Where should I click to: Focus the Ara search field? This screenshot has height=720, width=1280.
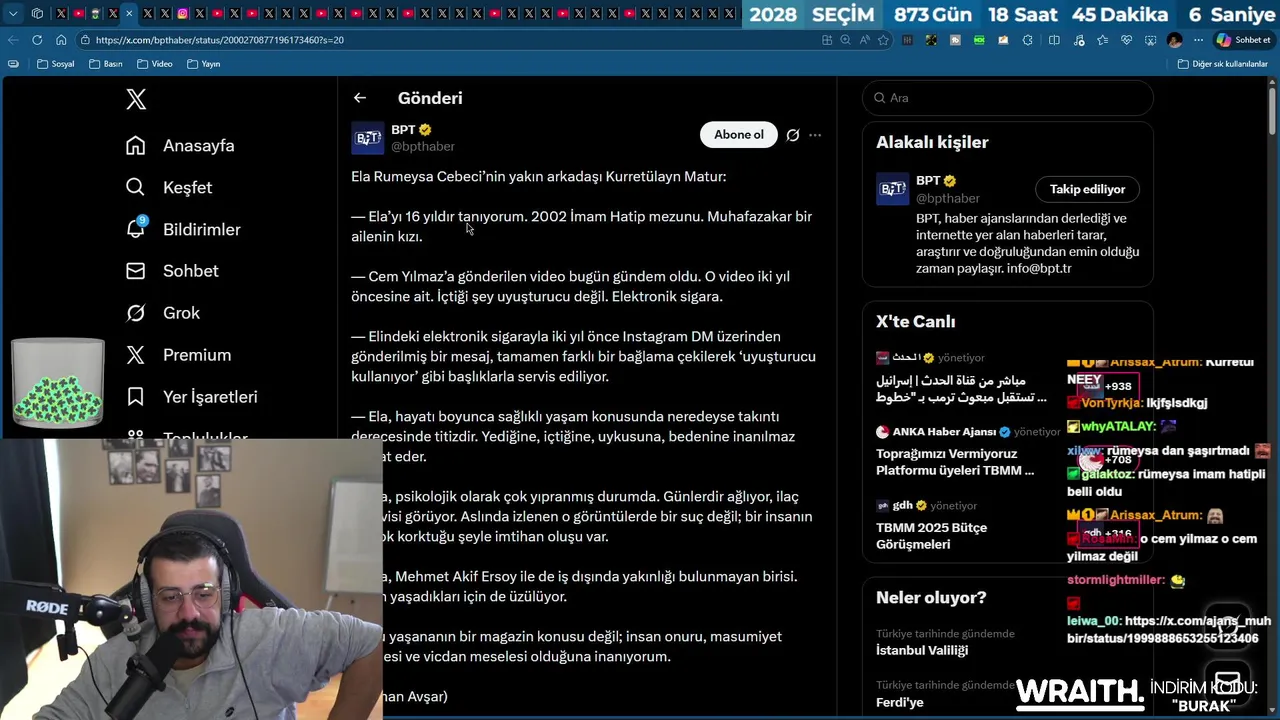click(x=1008, y=98)
